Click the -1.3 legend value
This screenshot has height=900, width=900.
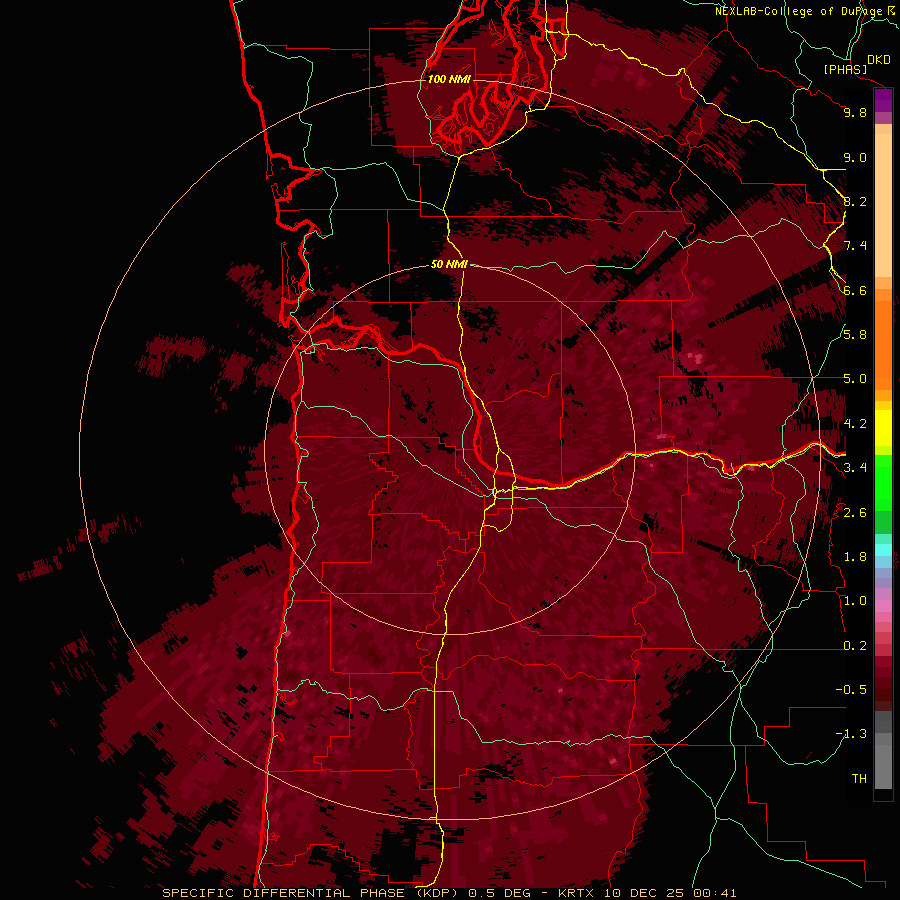tap(851, 734)
